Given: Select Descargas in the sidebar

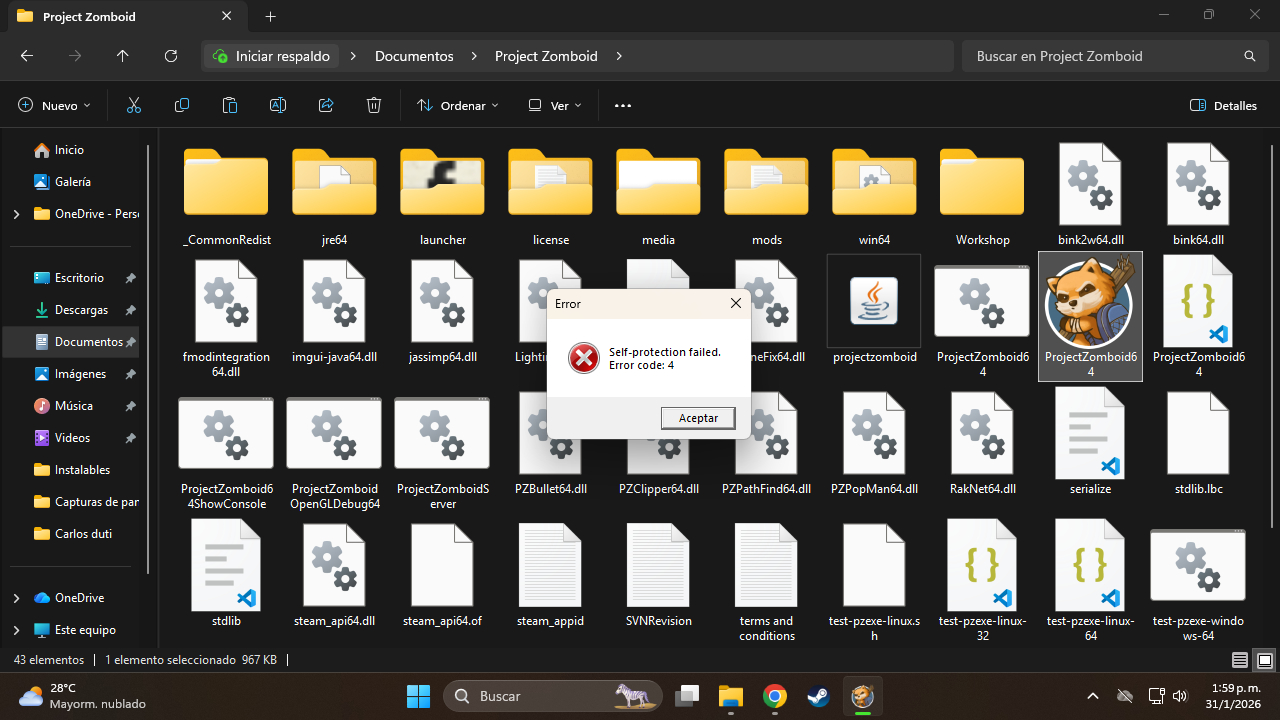Looking at the screenshot, I should click(x=81, y=310).
